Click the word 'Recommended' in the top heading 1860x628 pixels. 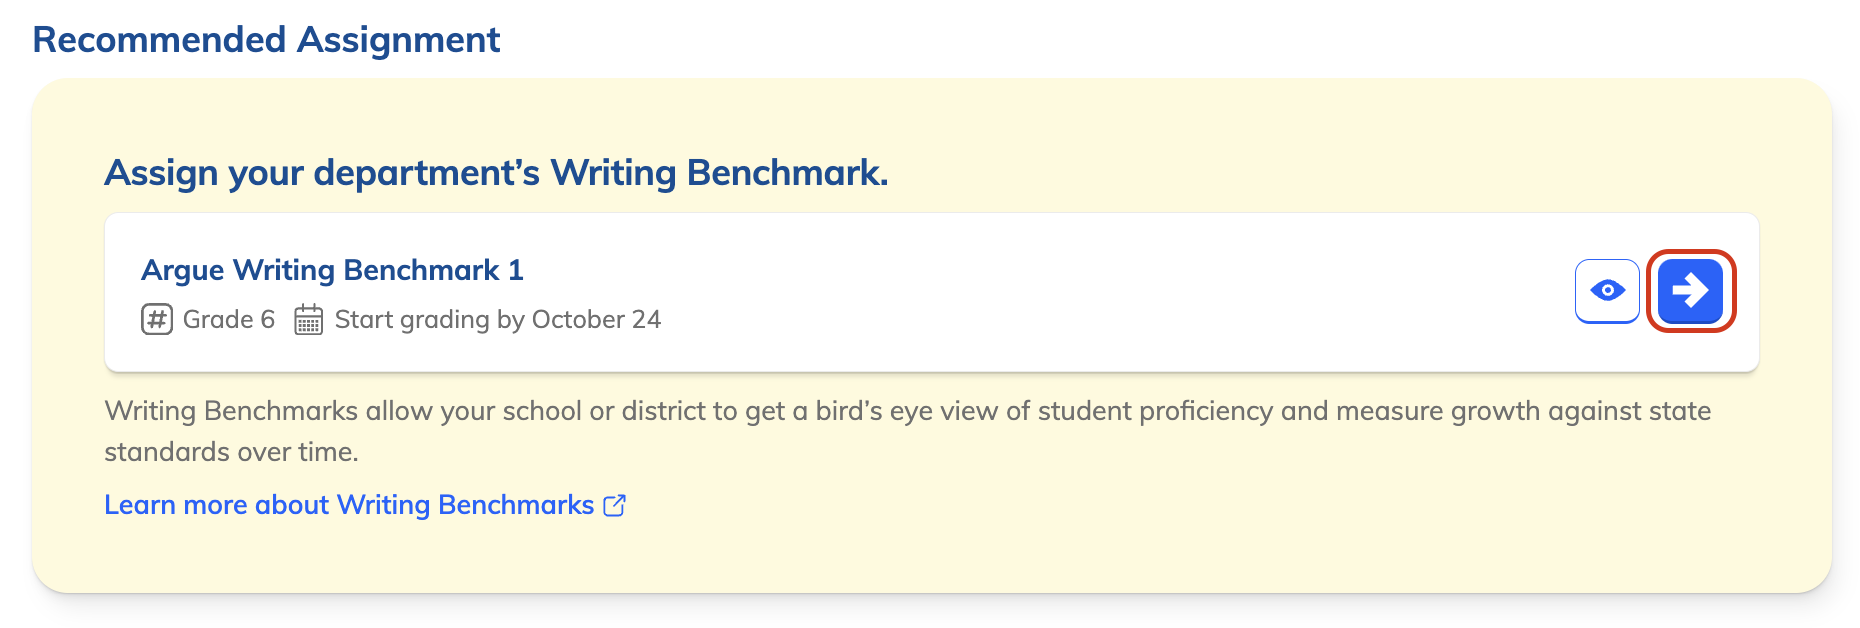pos(160,40)
